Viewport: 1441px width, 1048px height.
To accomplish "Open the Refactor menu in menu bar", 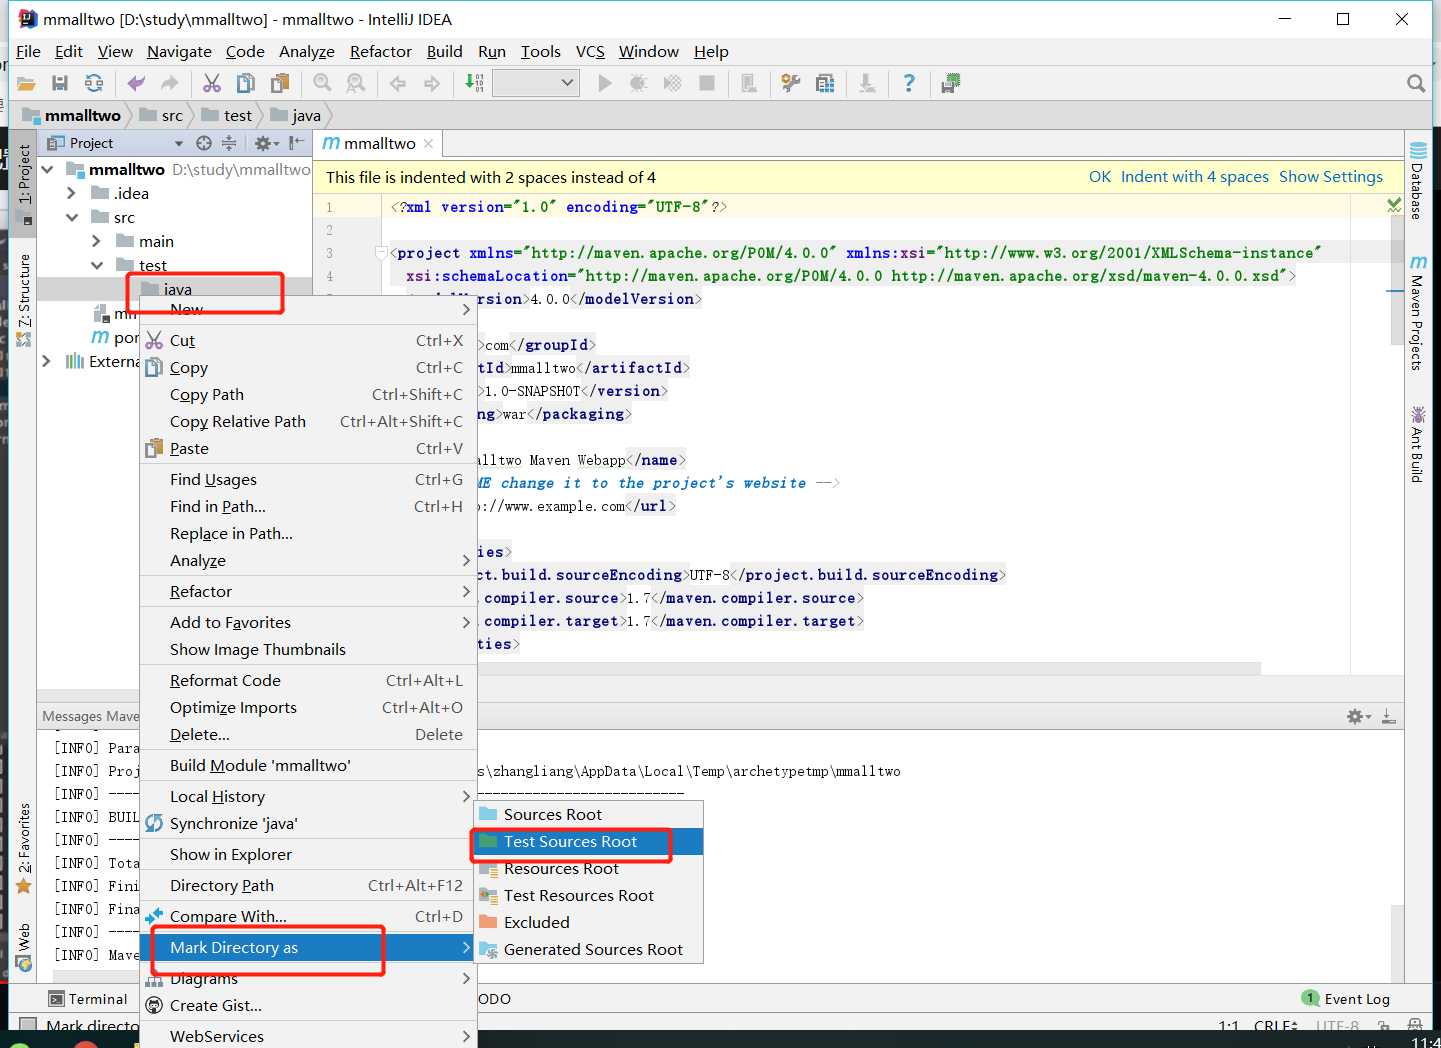I will [380, 52].
